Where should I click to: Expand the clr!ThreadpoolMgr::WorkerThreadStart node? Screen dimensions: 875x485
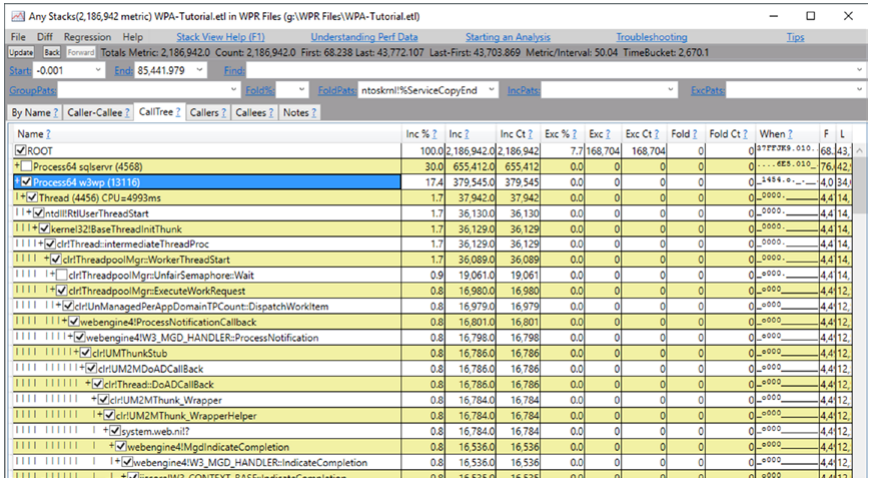[x=47, y=259]
